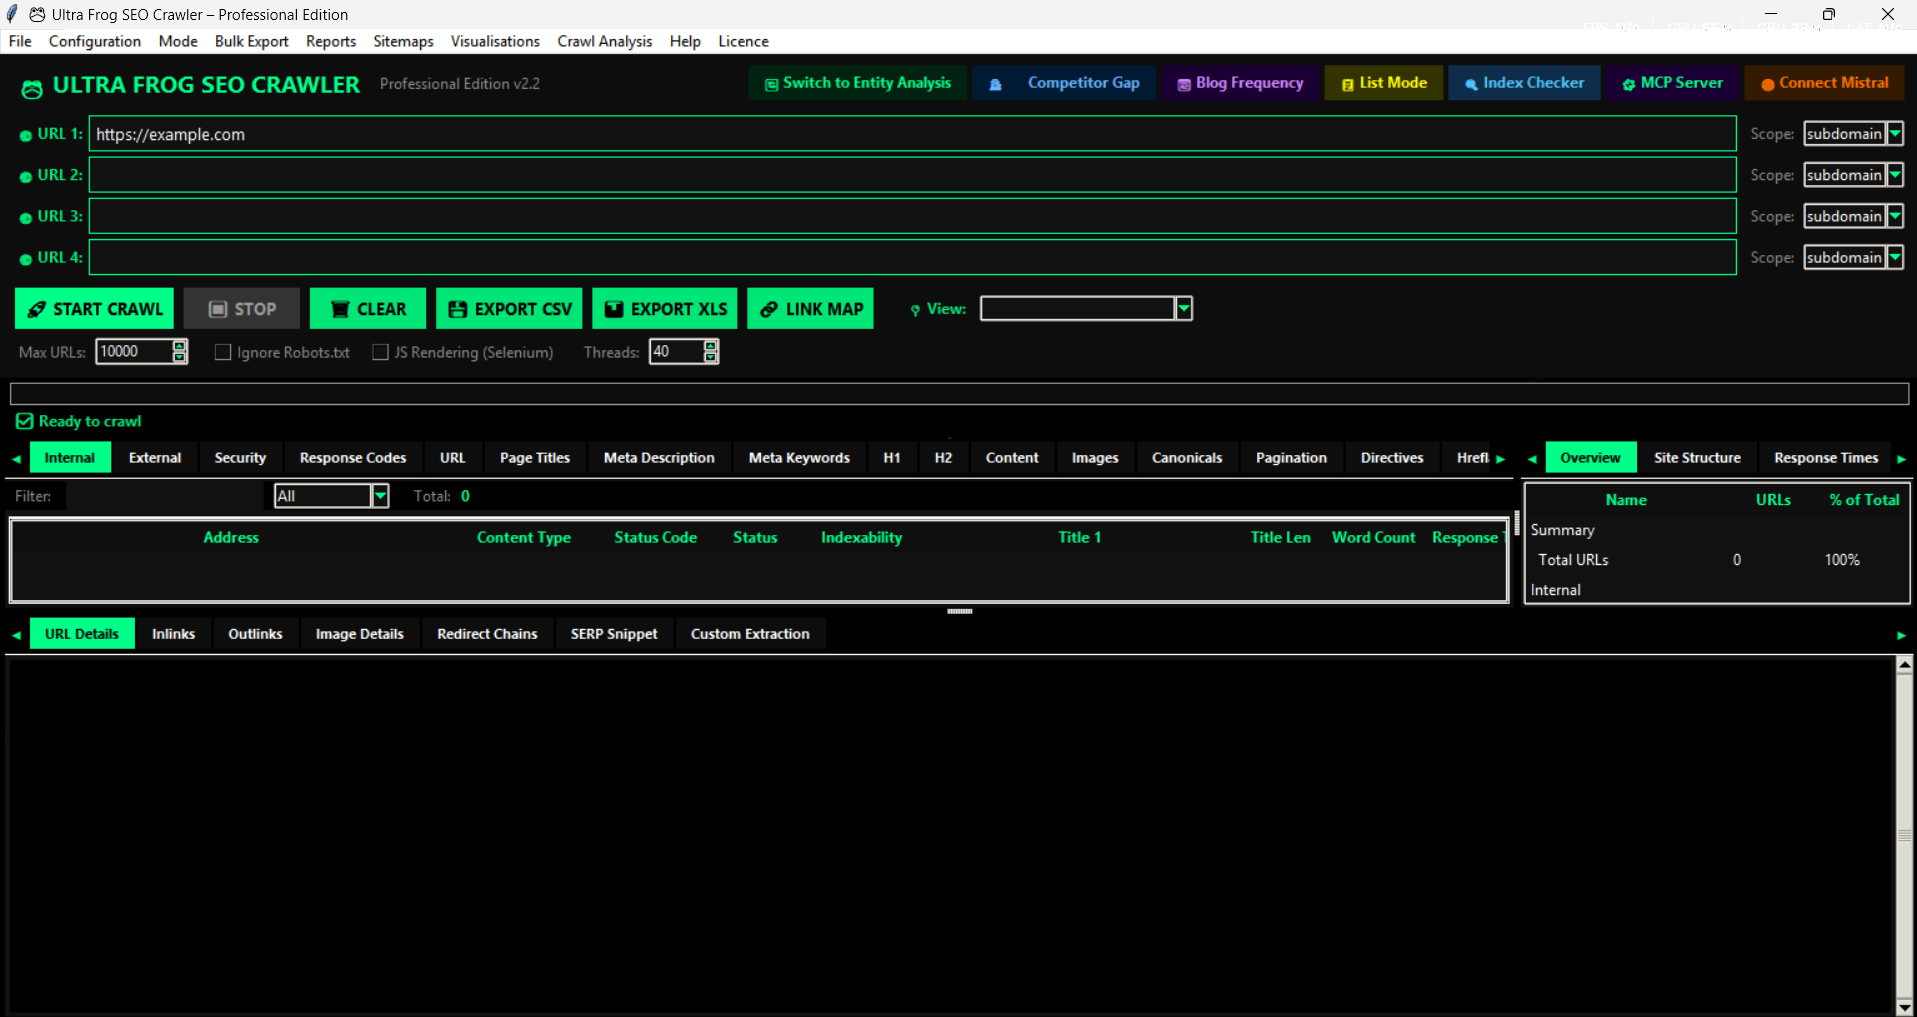Click the pin icon next to View
Screen dimensions: 1917x1017
click(915, 310)
